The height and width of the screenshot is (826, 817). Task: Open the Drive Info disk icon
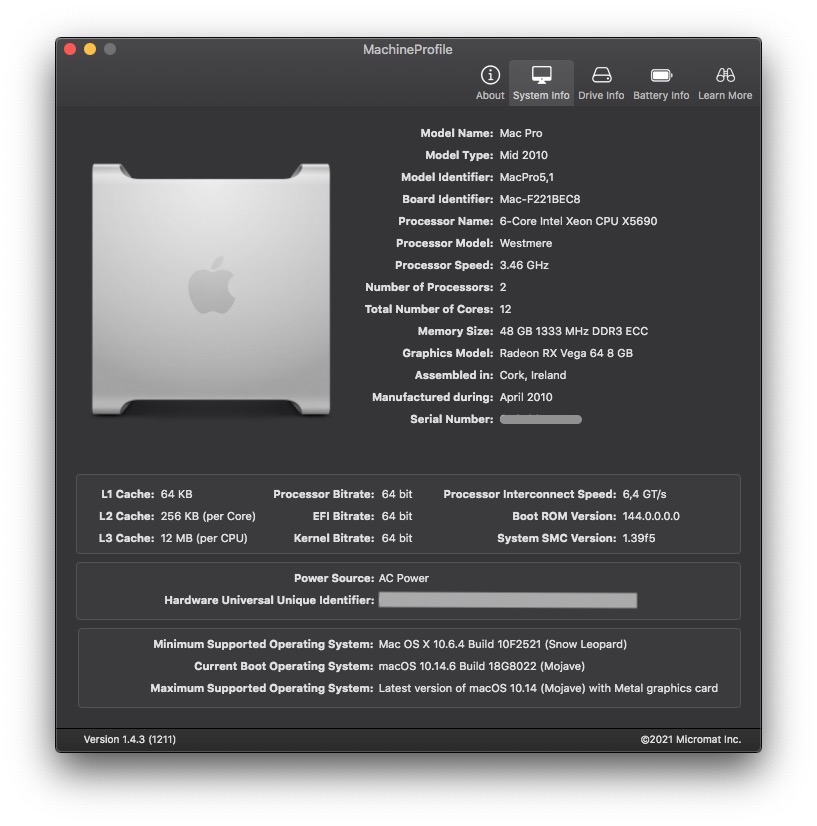601,75
